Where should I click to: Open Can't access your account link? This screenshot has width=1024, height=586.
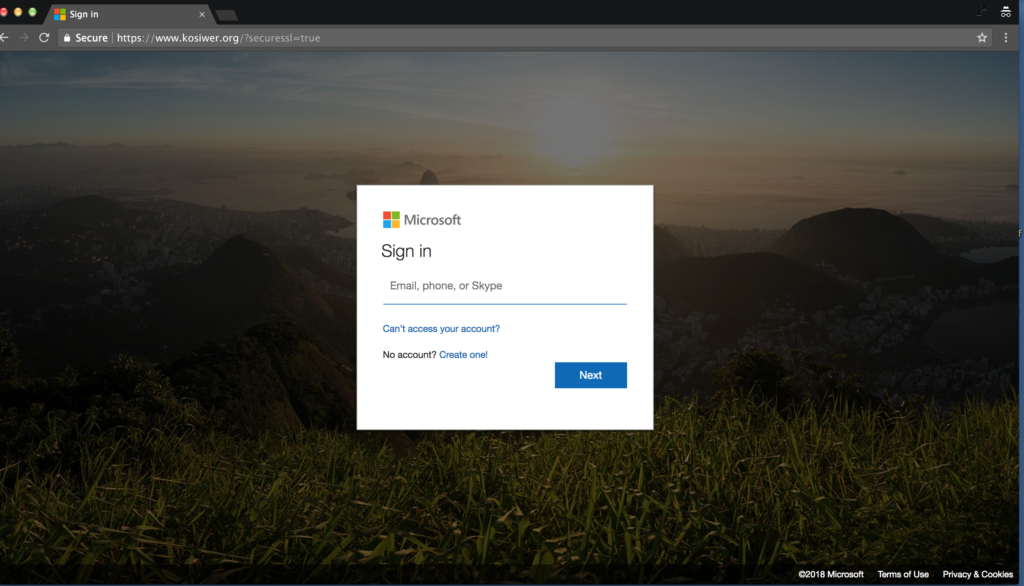pos(441,329)
